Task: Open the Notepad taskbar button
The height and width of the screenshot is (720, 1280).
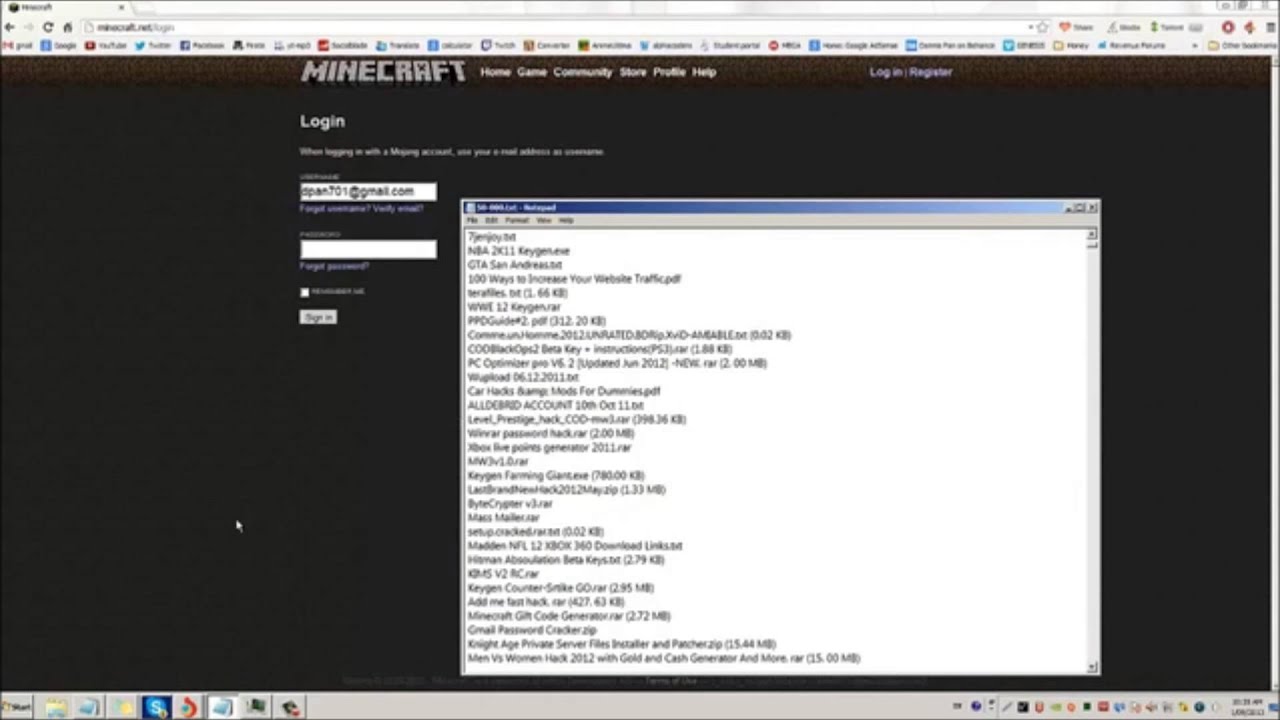Action: coord(222,708)
